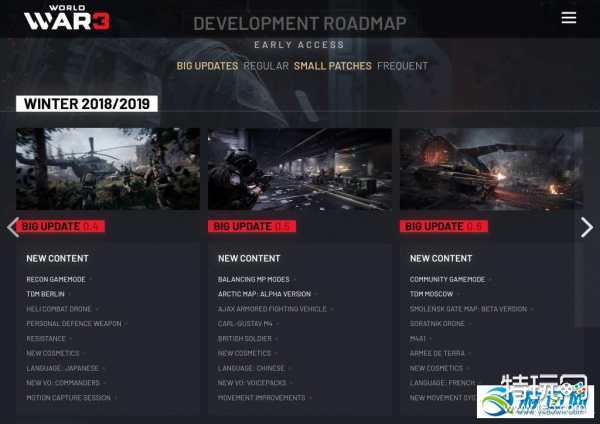
Task: Click the Winter 2018/2019 heading label
Action: 86,103
